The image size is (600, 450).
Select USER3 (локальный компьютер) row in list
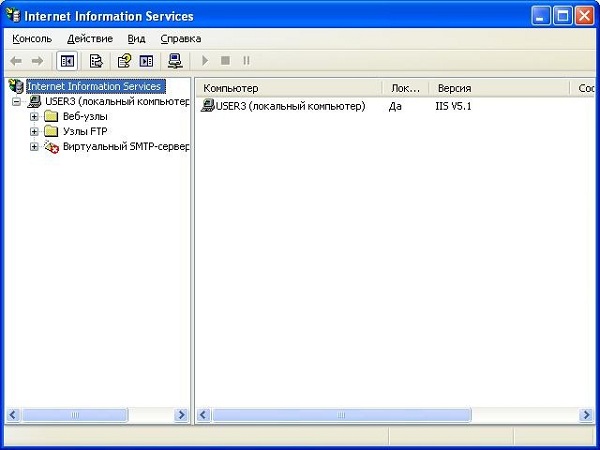coord(290,106)
